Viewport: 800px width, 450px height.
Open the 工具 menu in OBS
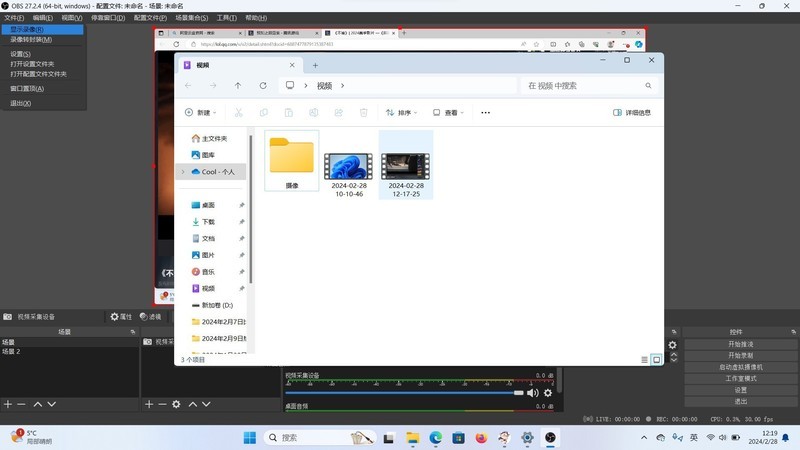click(x=227, y=18)
